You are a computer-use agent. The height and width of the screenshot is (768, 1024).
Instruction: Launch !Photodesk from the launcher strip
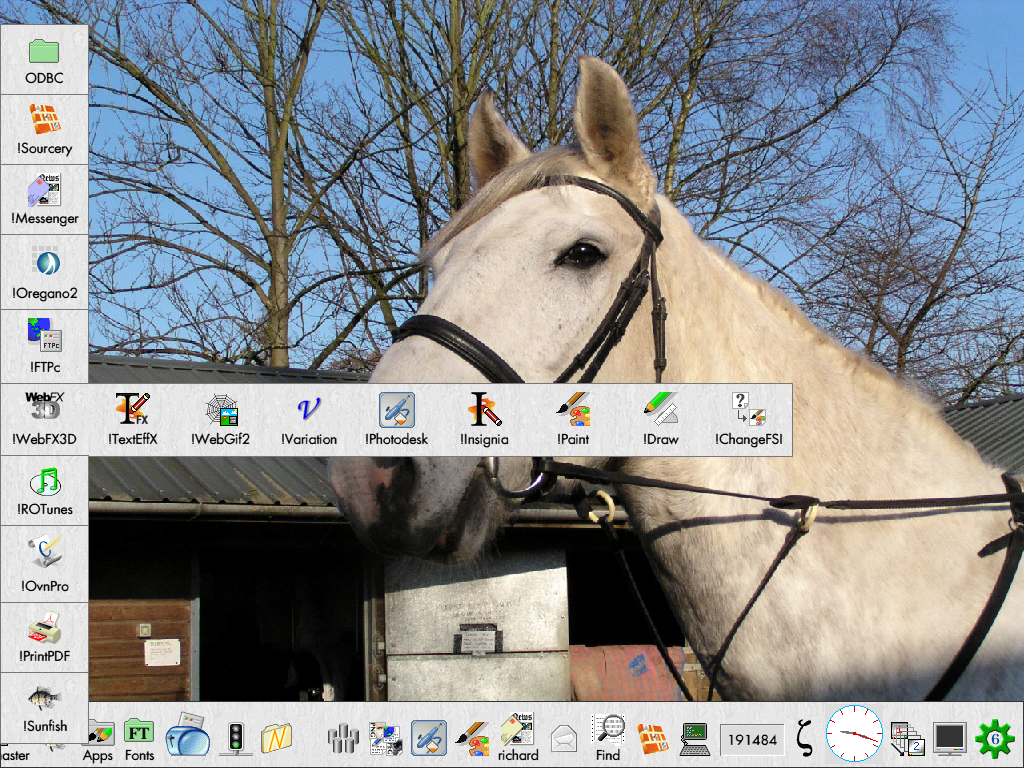[x=396, y=419]
